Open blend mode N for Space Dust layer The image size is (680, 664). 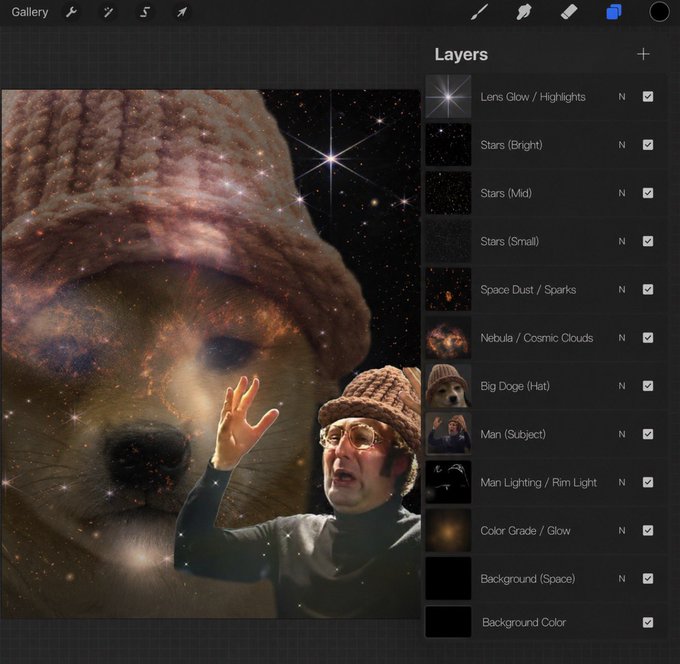622,289
